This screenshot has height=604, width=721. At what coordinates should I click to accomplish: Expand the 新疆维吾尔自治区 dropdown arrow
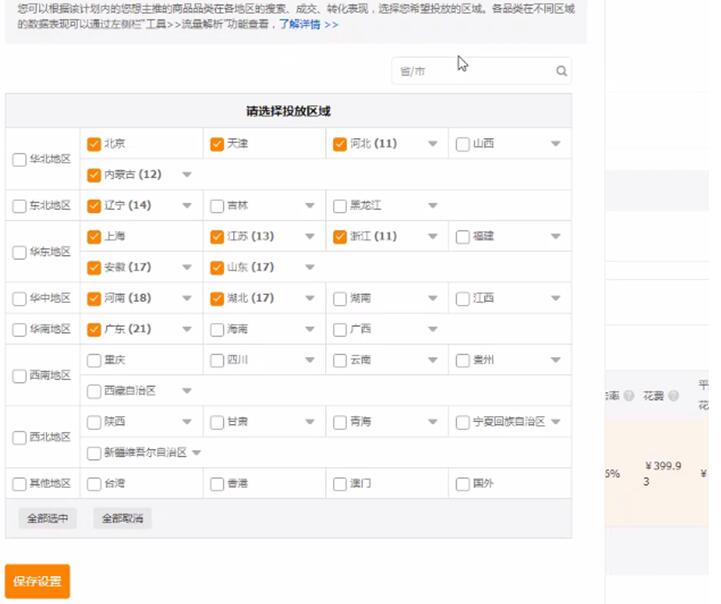(196, 453)
